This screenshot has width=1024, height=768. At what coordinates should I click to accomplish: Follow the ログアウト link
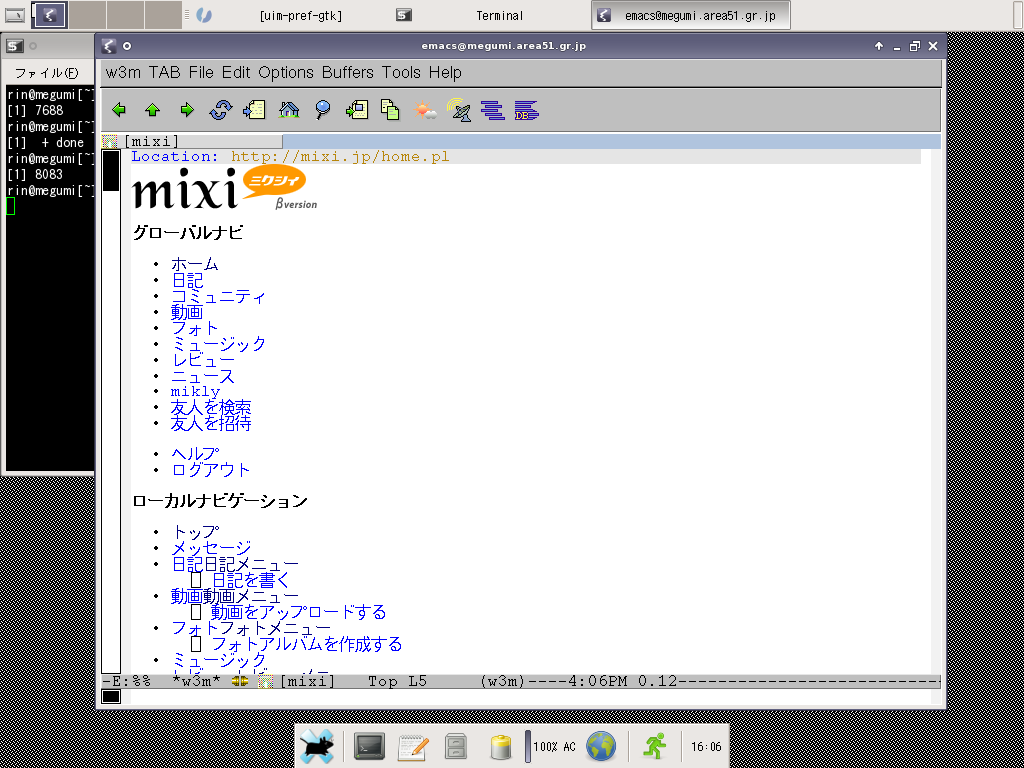211,470
